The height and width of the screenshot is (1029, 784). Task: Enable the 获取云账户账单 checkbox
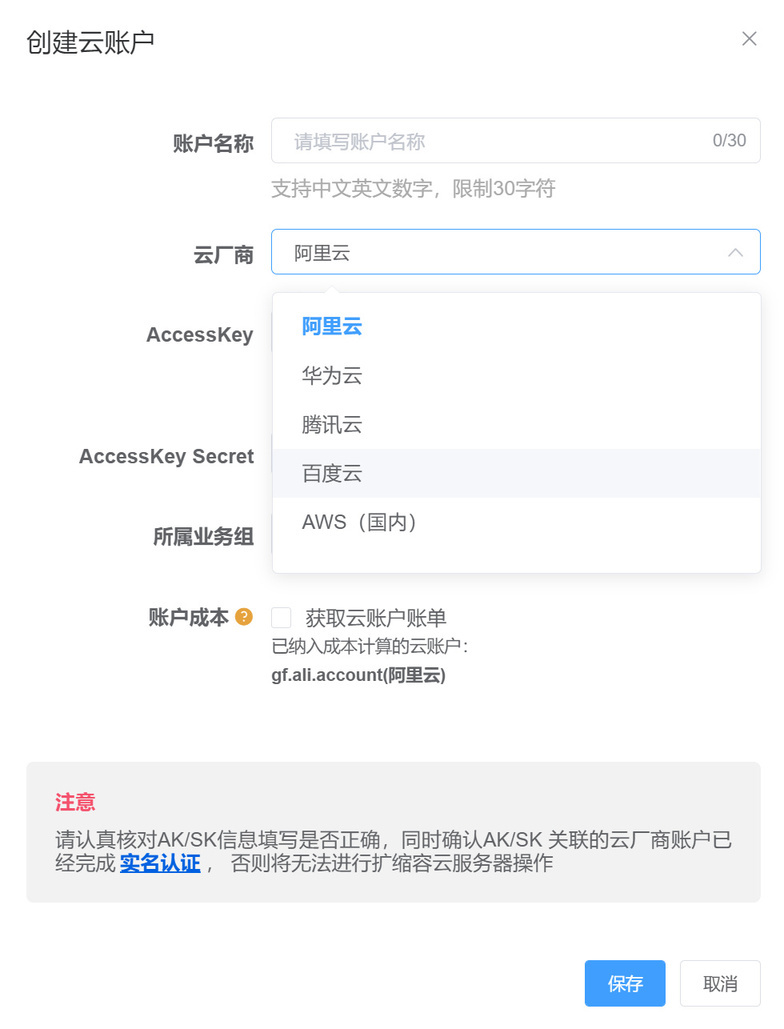pyautogui.click(x=281, y=618)
